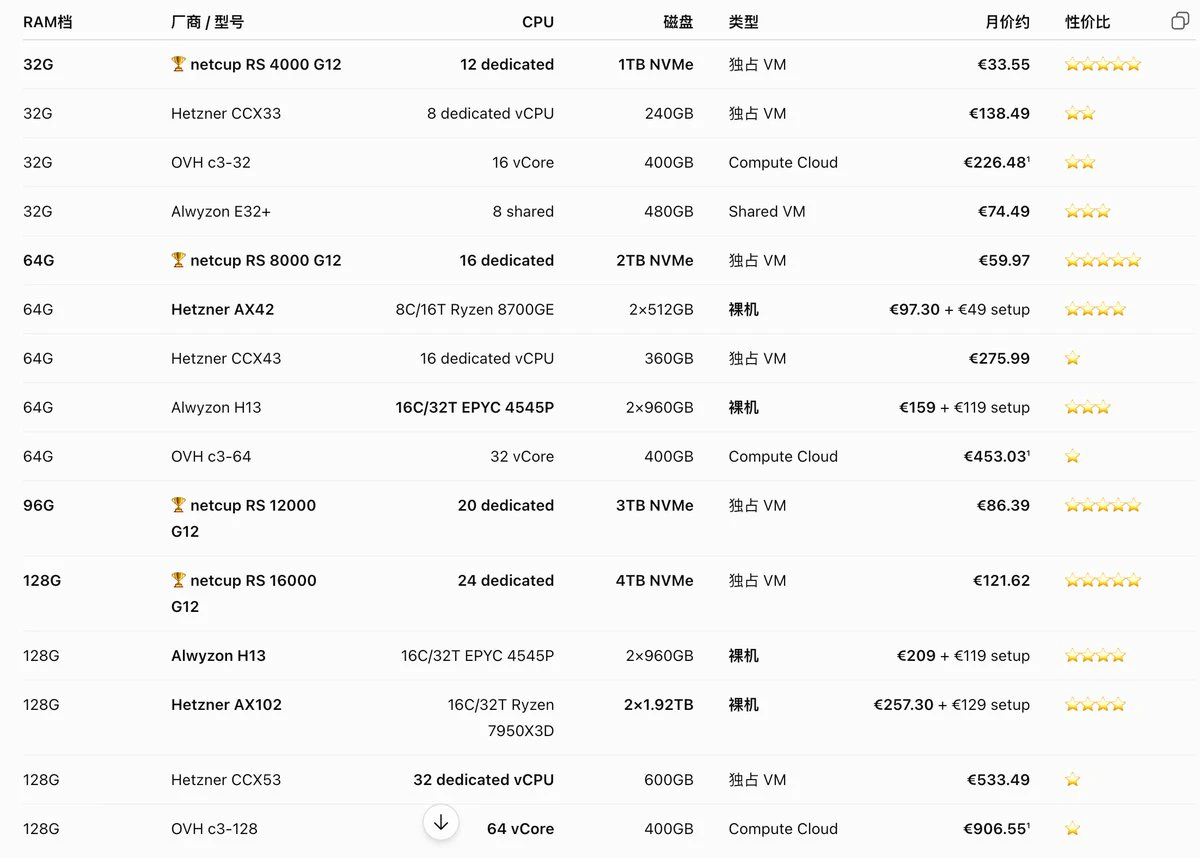Select the Hetzner CCX43 model cell
Screen dimensions: 1200x858
pos(226,358)
